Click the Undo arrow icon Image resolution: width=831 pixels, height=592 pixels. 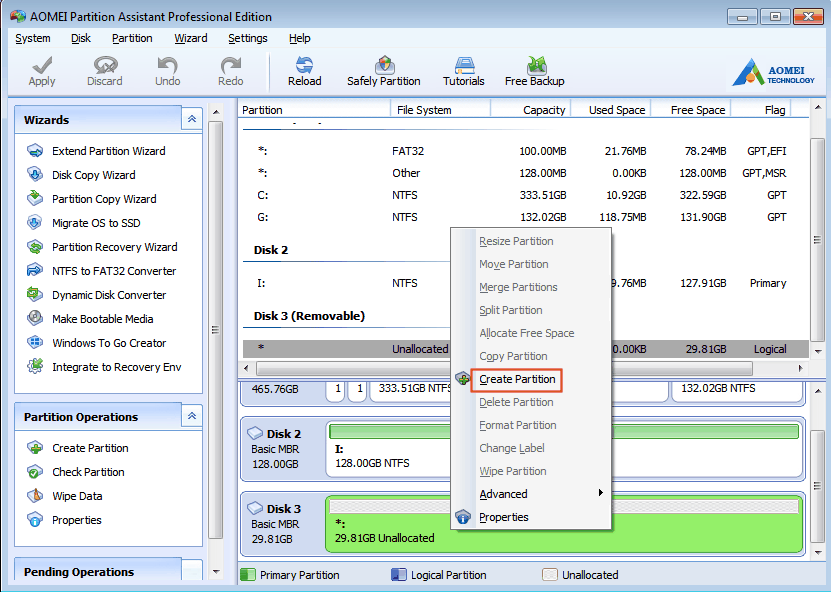coord(167,65)
